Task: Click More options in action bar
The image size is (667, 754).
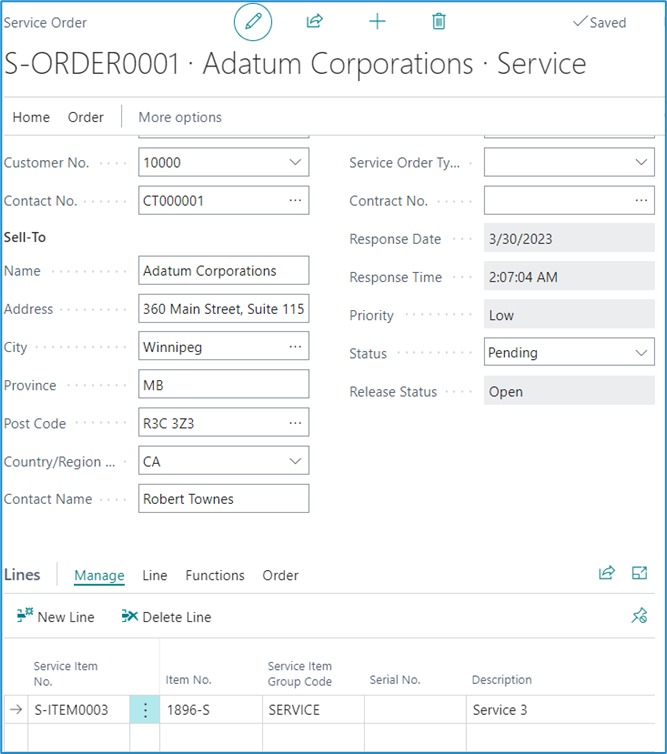Action: click(x=180, y=117)
